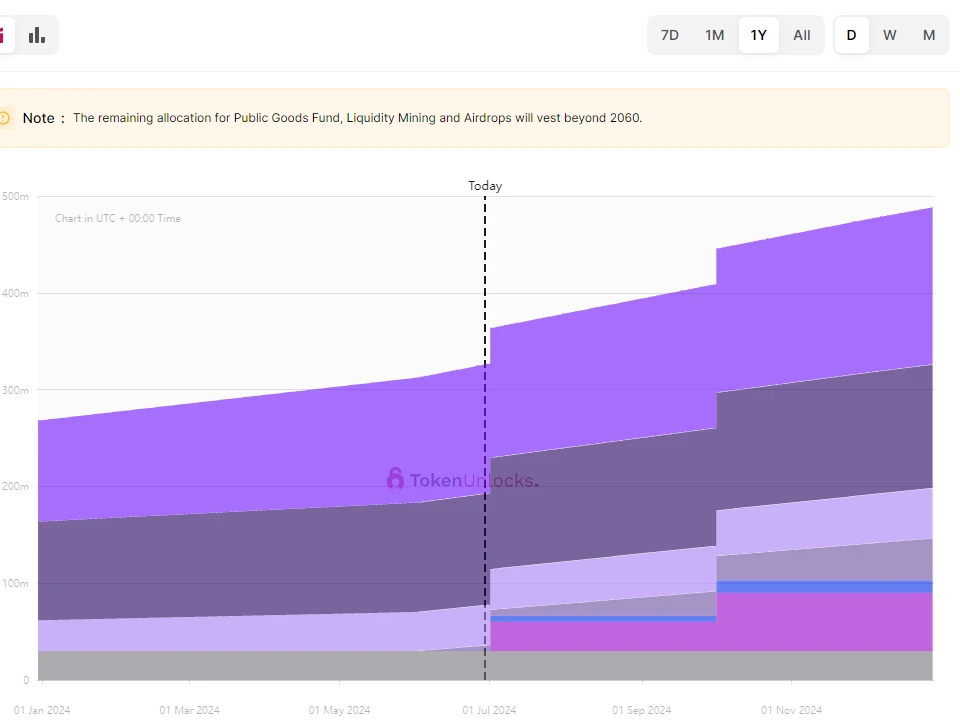960x722 pixels.
Task: Click the yellow info icon beside Note
Action: pyautogui.click(x=4, y=118)
